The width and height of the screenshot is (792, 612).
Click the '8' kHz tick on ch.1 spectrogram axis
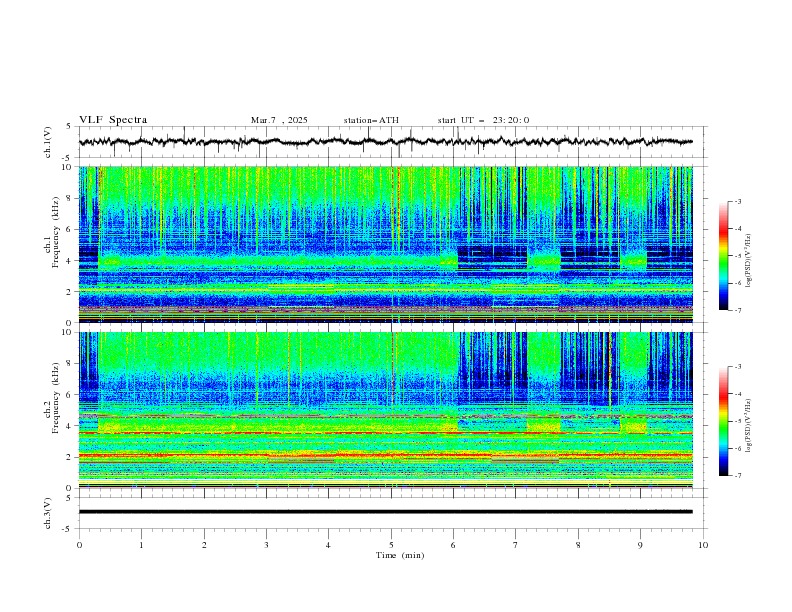(71, 198)
